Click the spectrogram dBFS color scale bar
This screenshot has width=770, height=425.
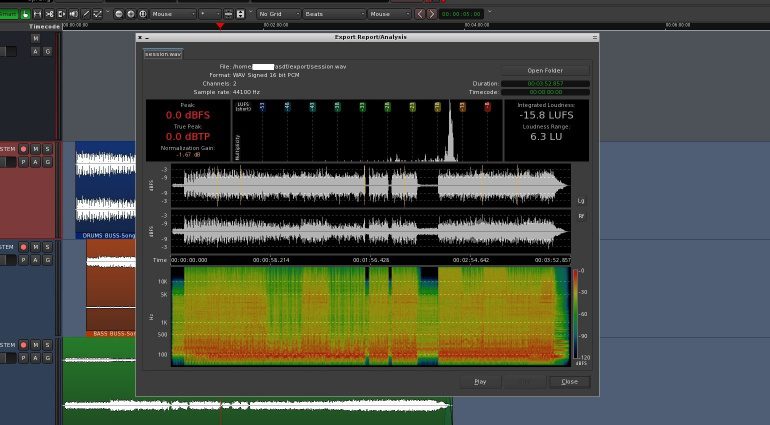(576, 314)
